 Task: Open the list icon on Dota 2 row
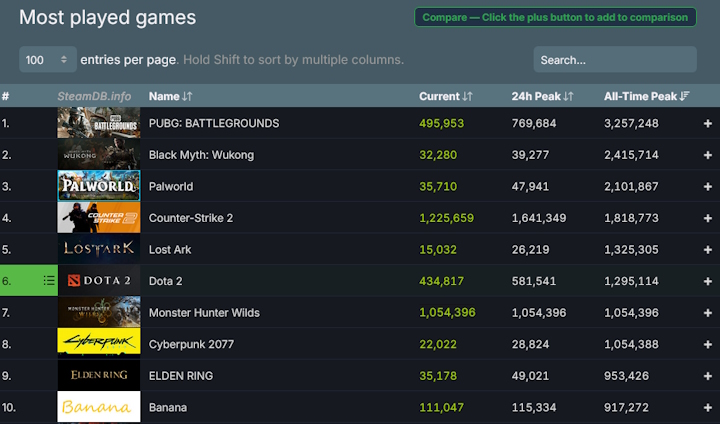click(x=49, y=281)
